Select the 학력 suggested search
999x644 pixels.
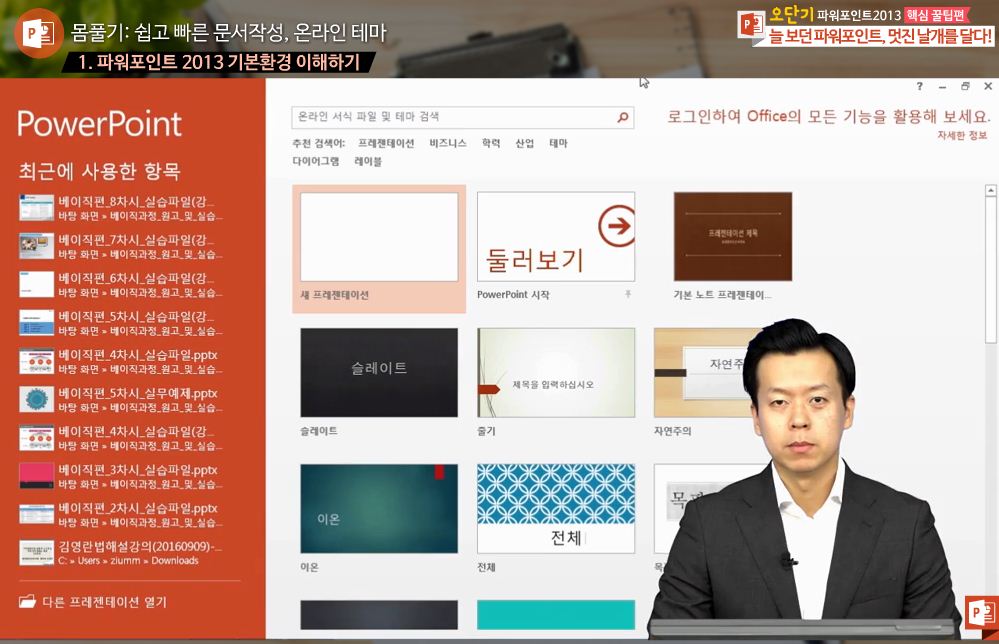click(x=491, y=143)
